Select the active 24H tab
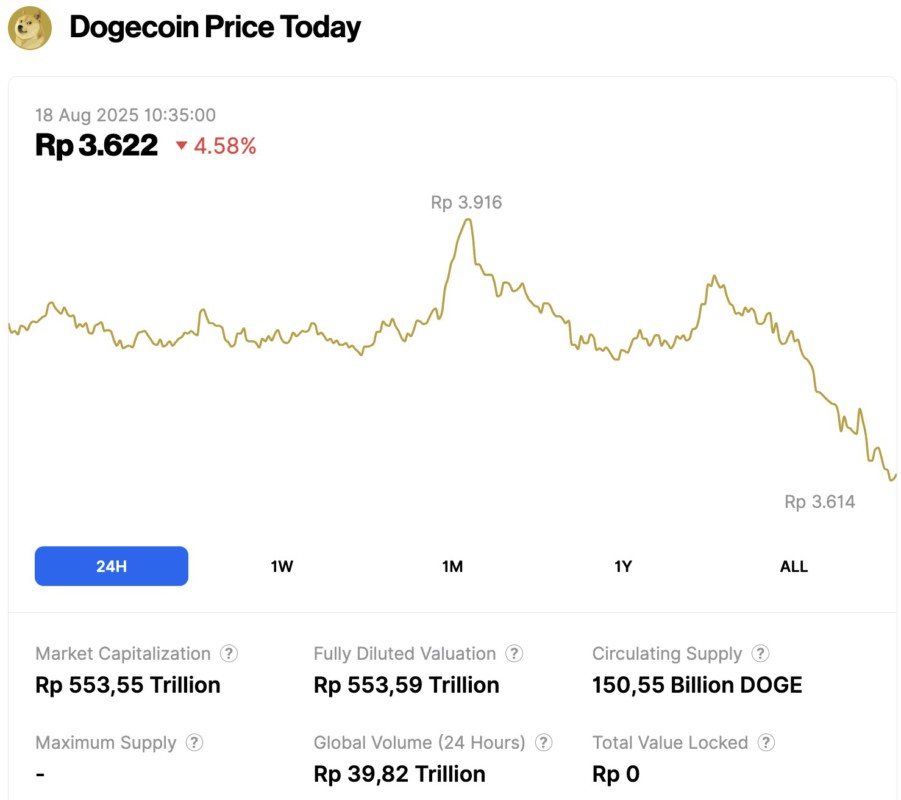901x800 pixels. pos(111,566)
